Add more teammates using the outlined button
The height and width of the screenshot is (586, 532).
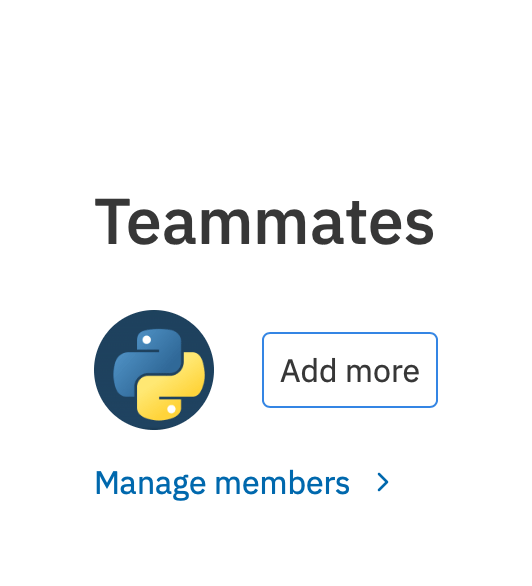tap(350, 370)
